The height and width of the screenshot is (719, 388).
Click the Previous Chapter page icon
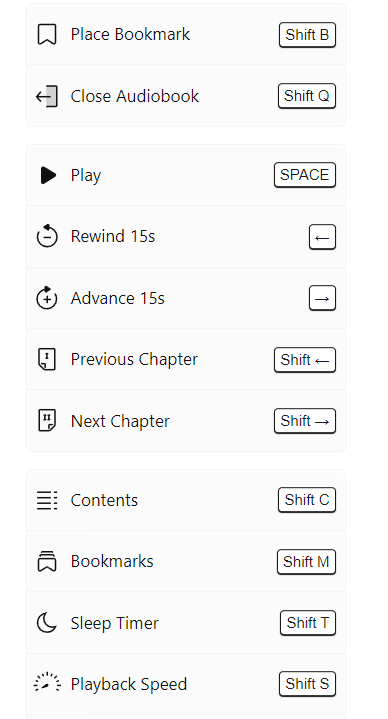click(47, 360)
